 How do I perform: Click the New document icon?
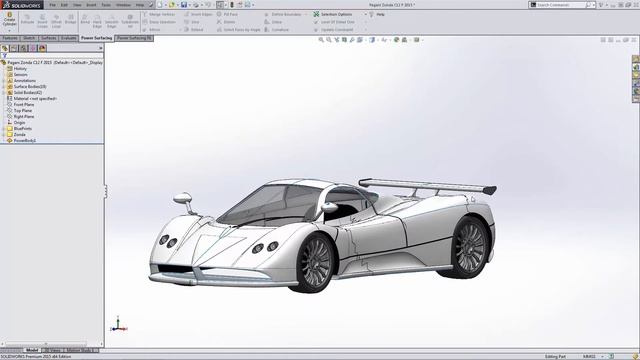click(x=160, y=5)
